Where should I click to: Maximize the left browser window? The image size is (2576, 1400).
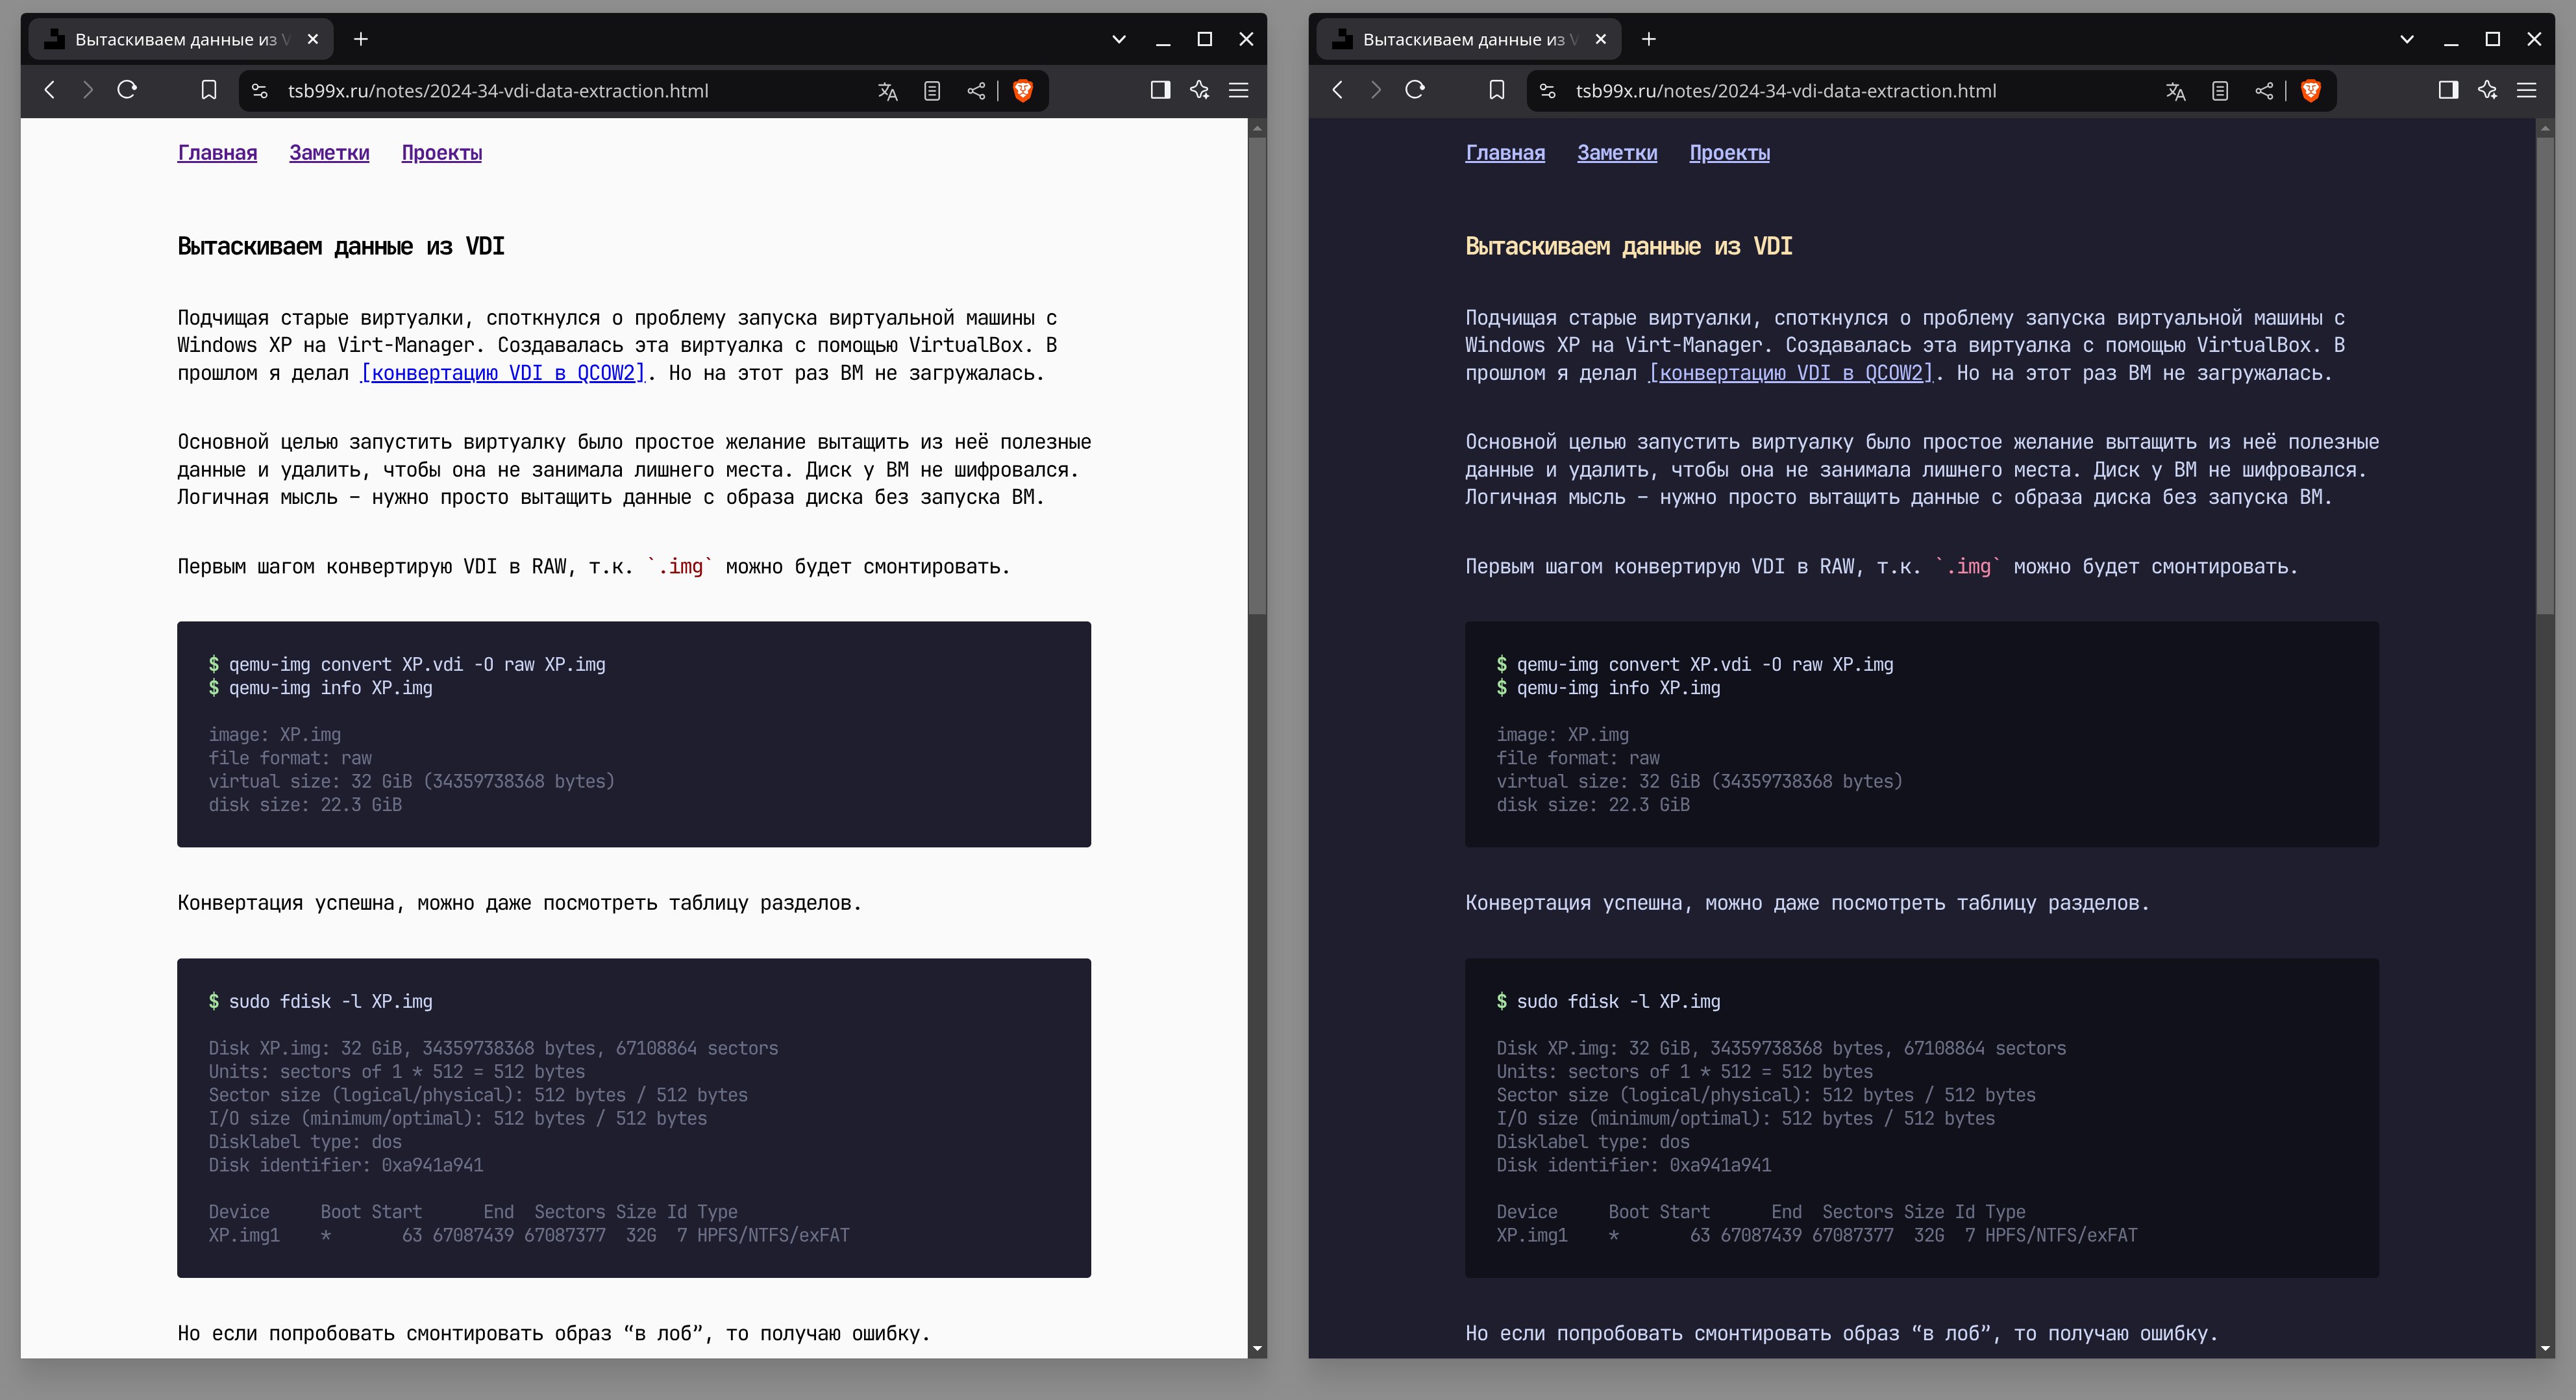[x=1205, y=39]
